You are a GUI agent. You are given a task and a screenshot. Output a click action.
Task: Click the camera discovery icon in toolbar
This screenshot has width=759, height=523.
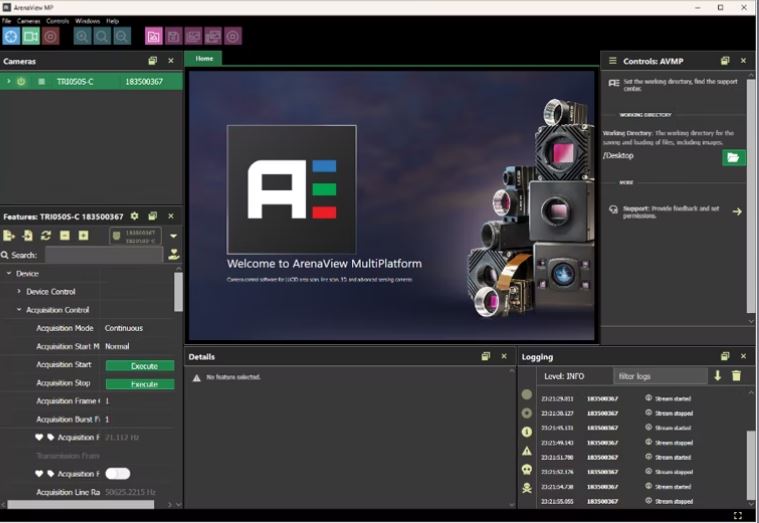click(x=11, y=36)
